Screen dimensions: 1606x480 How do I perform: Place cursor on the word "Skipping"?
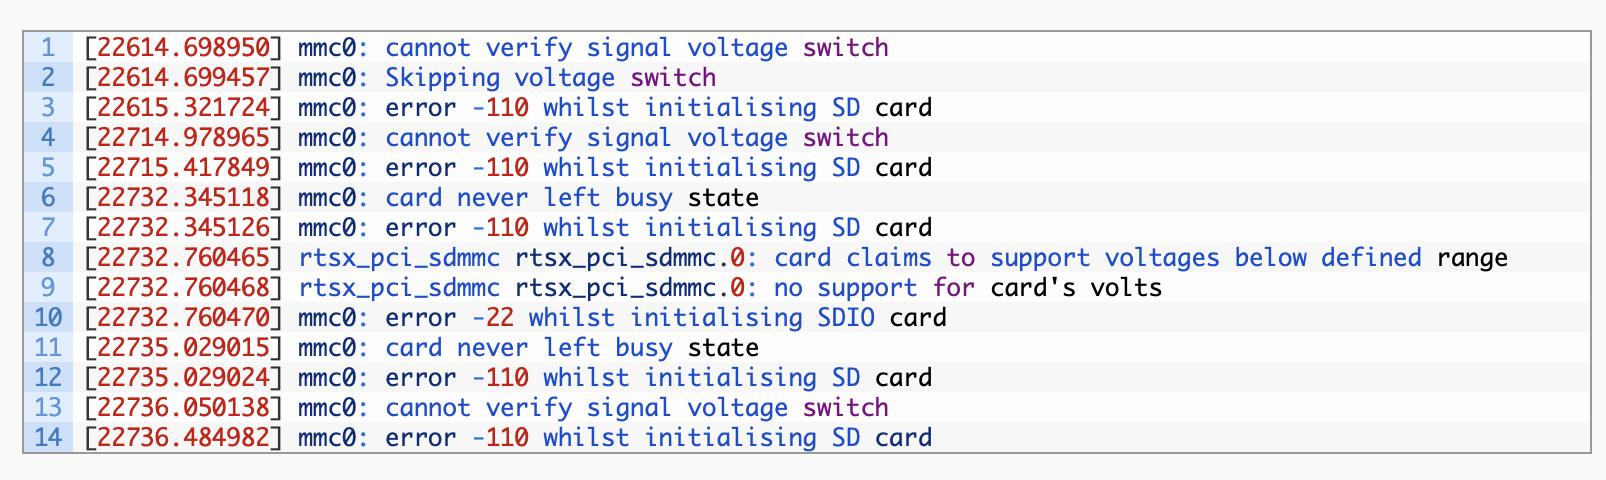click(442, 78)
